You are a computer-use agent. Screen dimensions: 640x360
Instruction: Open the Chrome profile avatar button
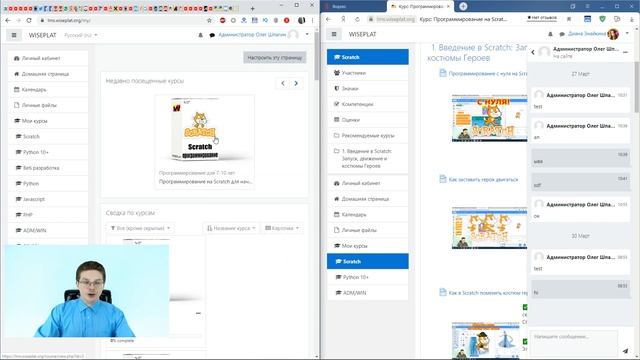[302, 20]
